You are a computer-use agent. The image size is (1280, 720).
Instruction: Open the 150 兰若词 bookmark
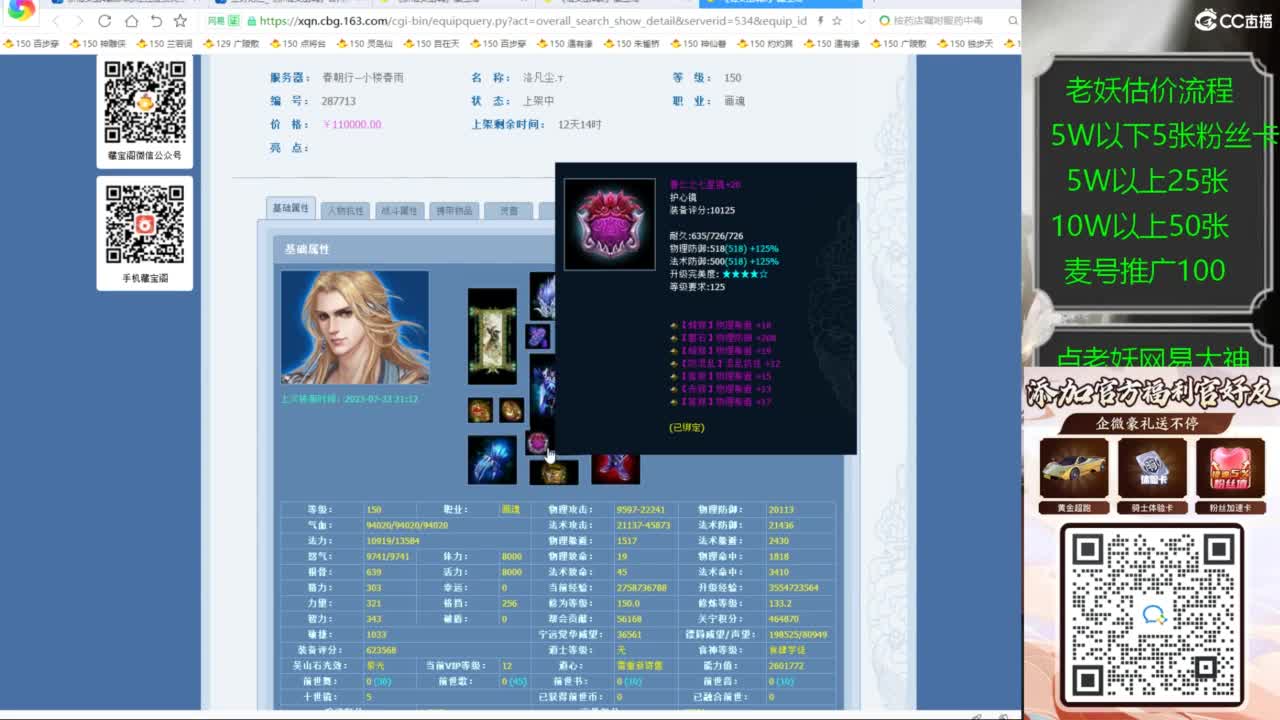coord(165,44)
